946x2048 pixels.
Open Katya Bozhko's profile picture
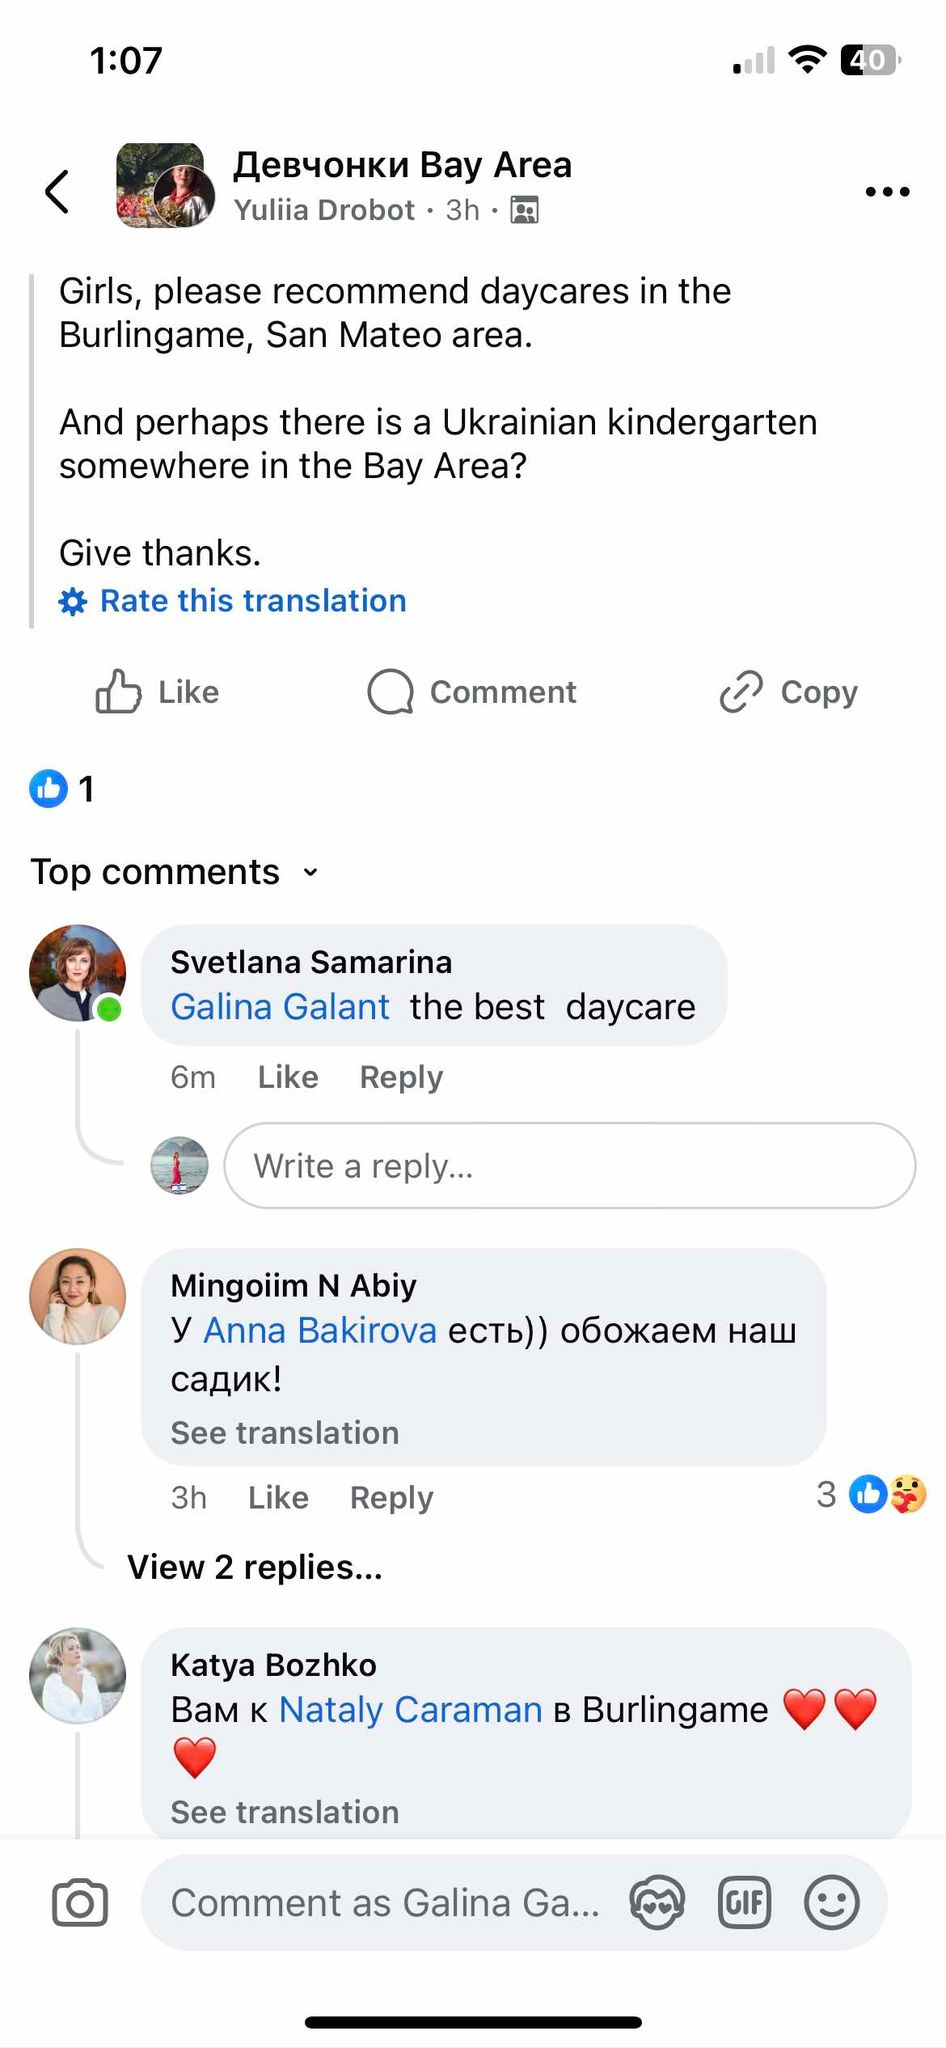pos(78,1676)
